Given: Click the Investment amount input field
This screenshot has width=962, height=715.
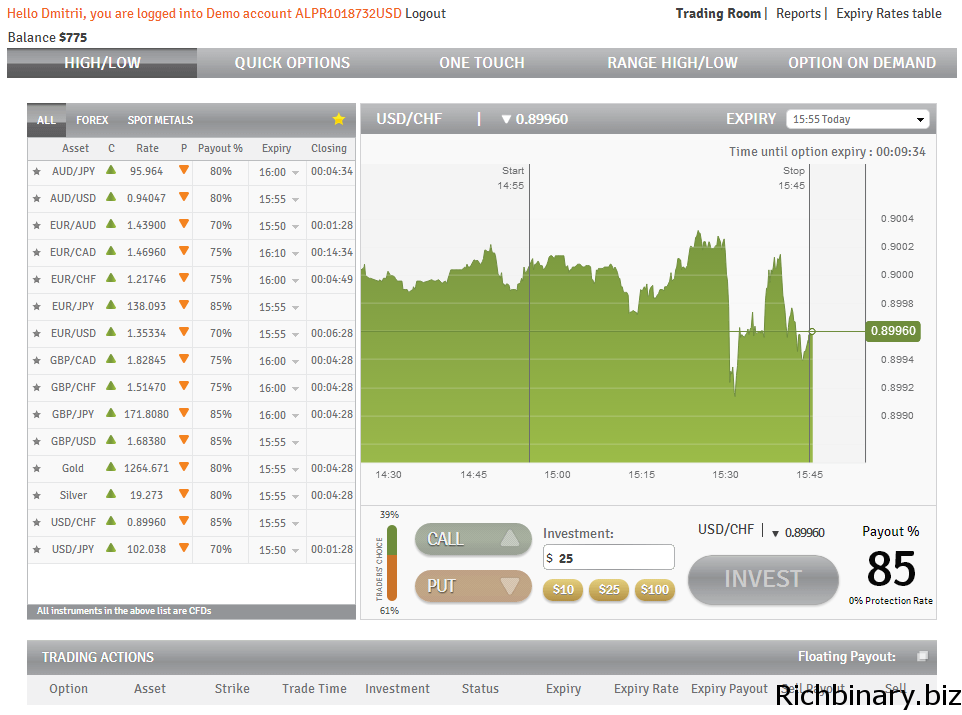Looking at the screenshot, I should tap(609, 558).
